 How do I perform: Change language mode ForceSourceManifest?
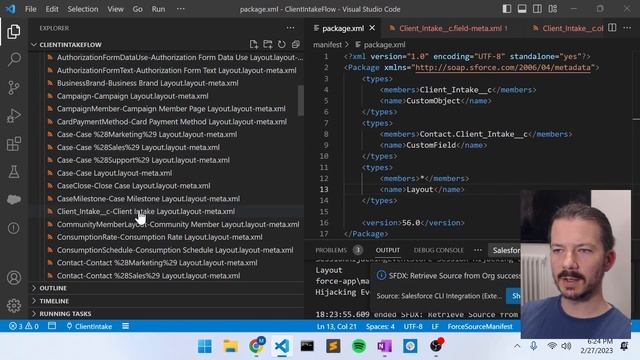(480, 327)
